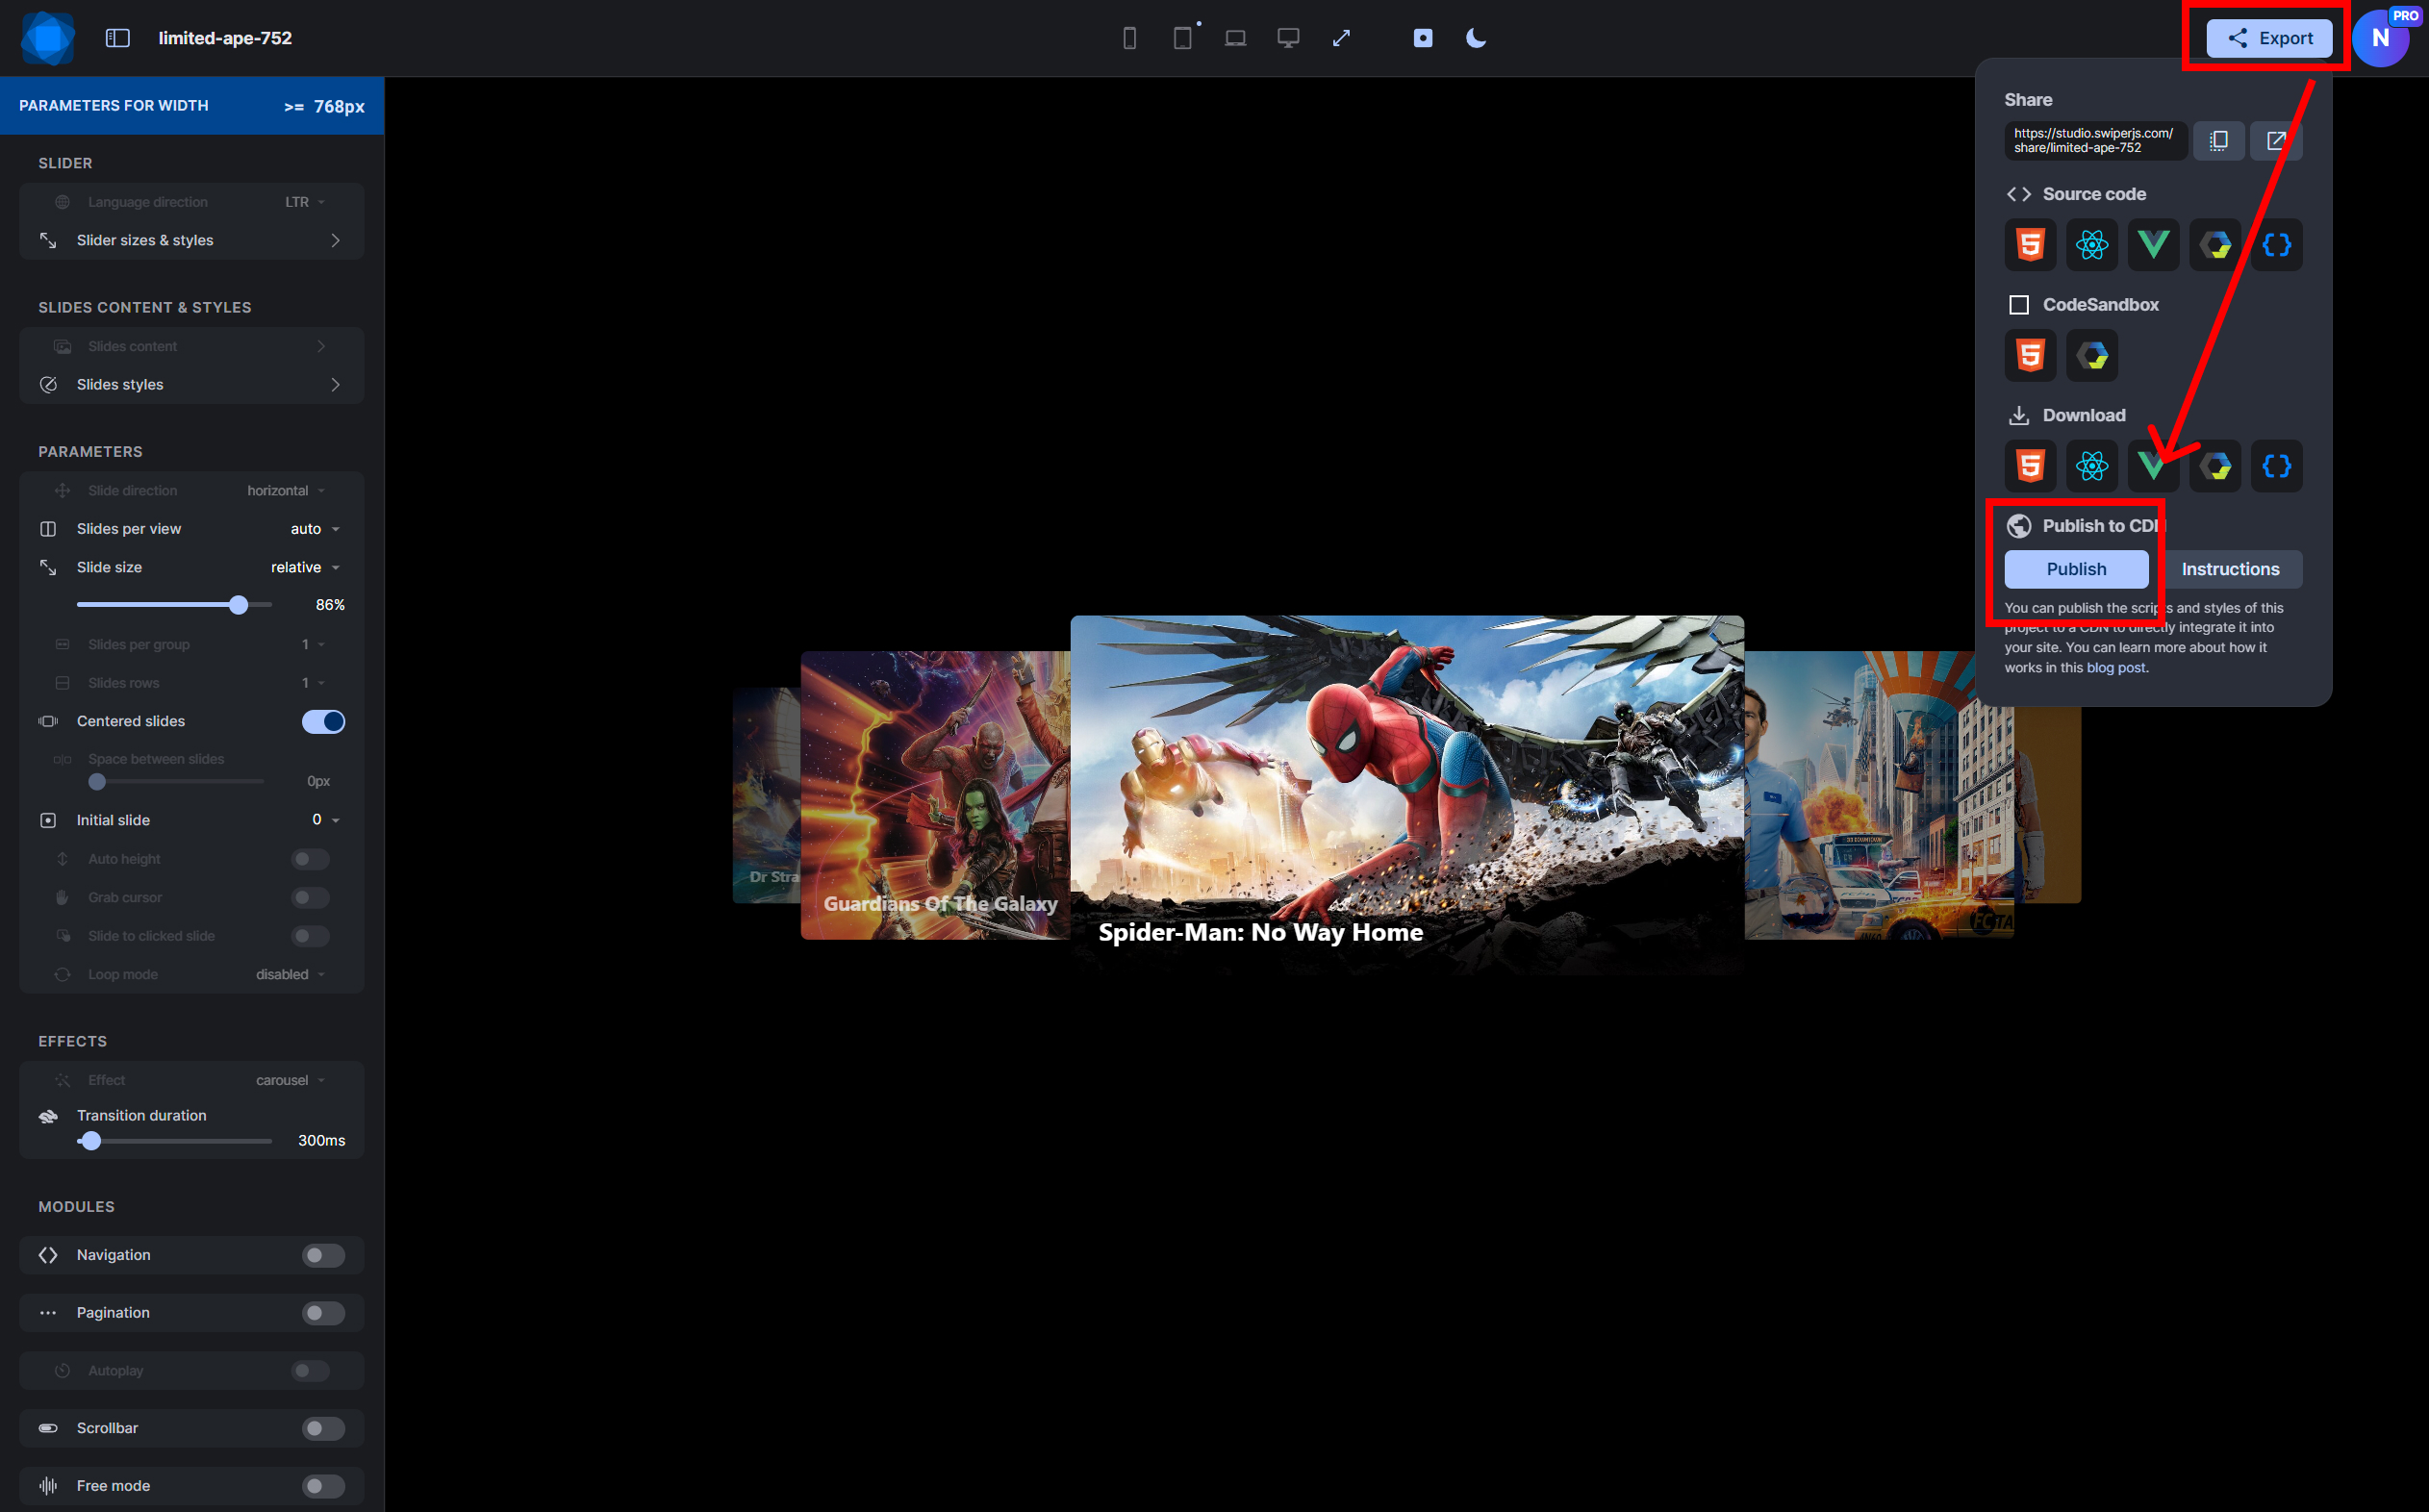Select the laptop viewport icon
2429x1512 pixels.
coord(1235,38)
